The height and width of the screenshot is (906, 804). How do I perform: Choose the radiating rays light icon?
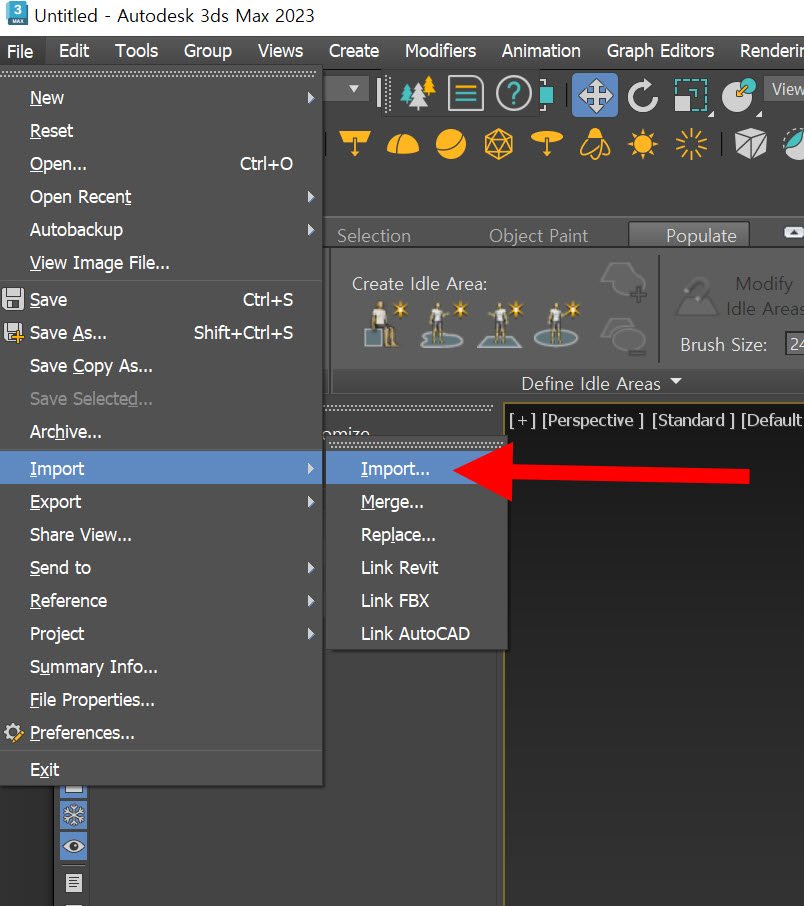(691, 144)
